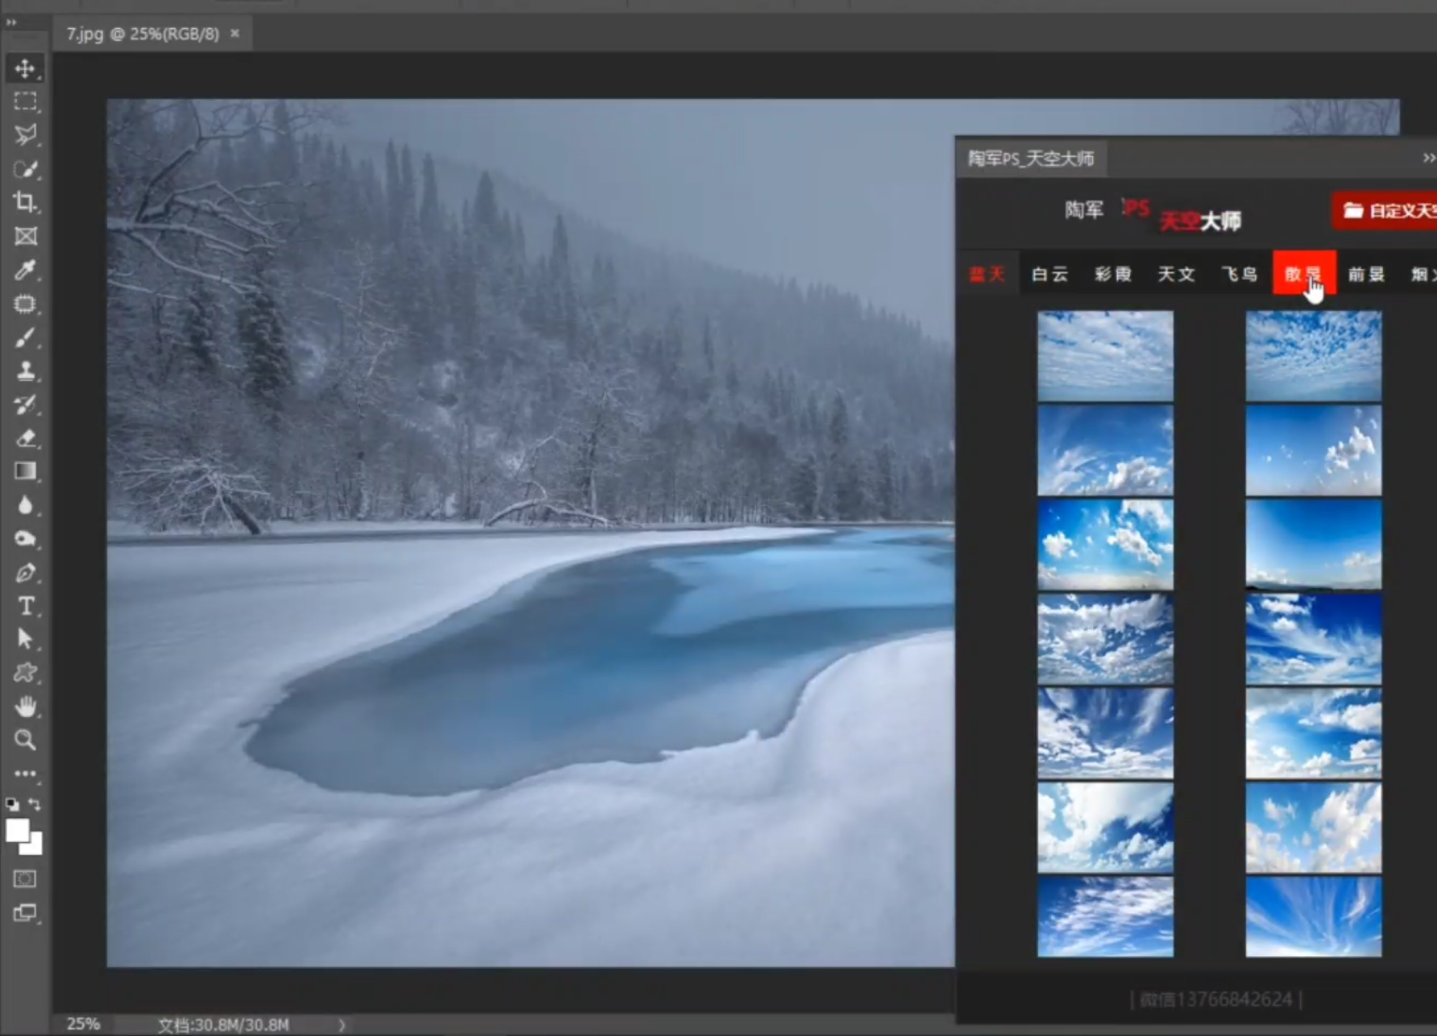This screenshot has width=1437, height=1036.
Task: Select the Eyedropper tool
Action: pyautogui.click(x=25, y=270)
